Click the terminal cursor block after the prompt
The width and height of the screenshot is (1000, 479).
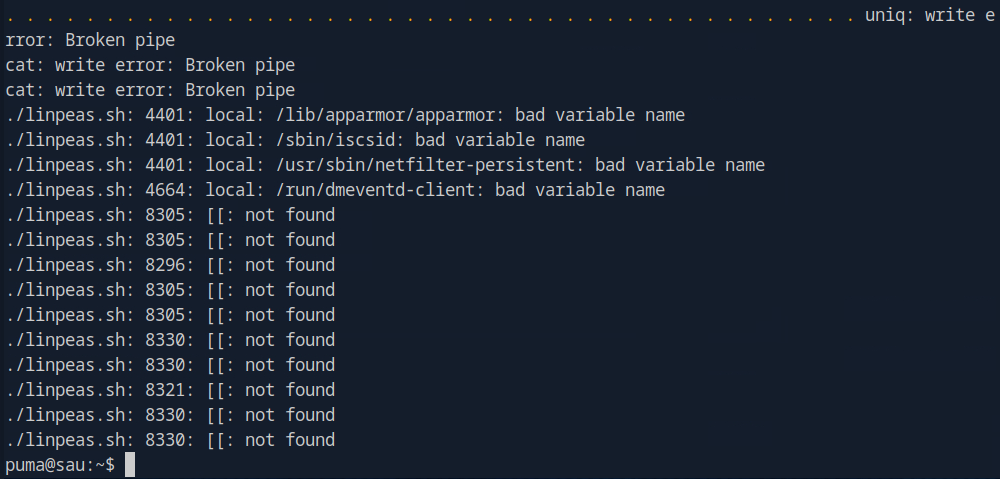[x=130, y=465]
